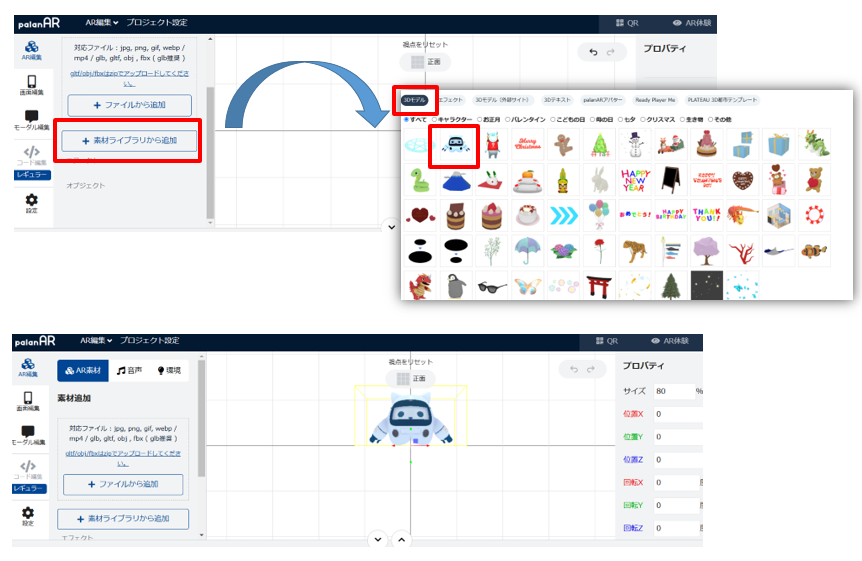Click the up chevron below bottom editor canvas
Screen dimensions: 862x561
(402, 540)
